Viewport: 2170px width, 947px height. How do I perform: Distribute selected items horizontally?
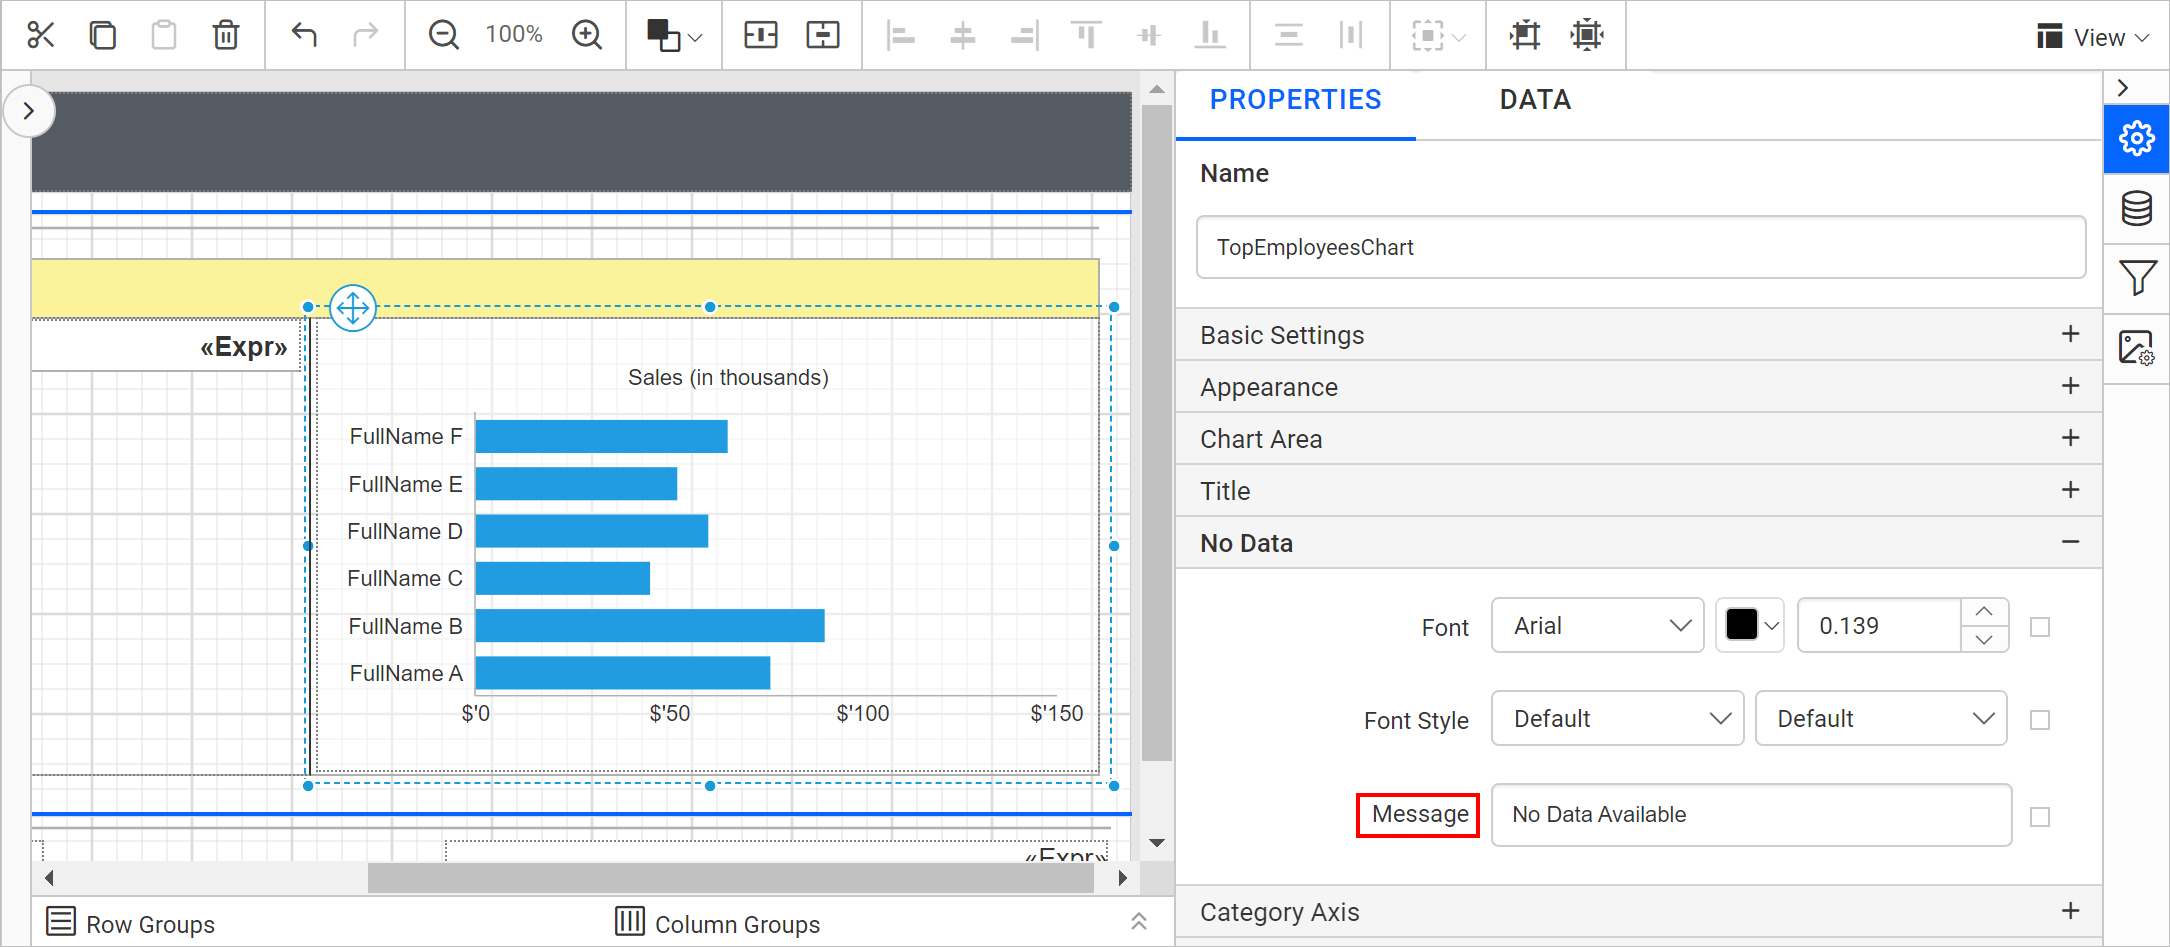coord(1350,35)
